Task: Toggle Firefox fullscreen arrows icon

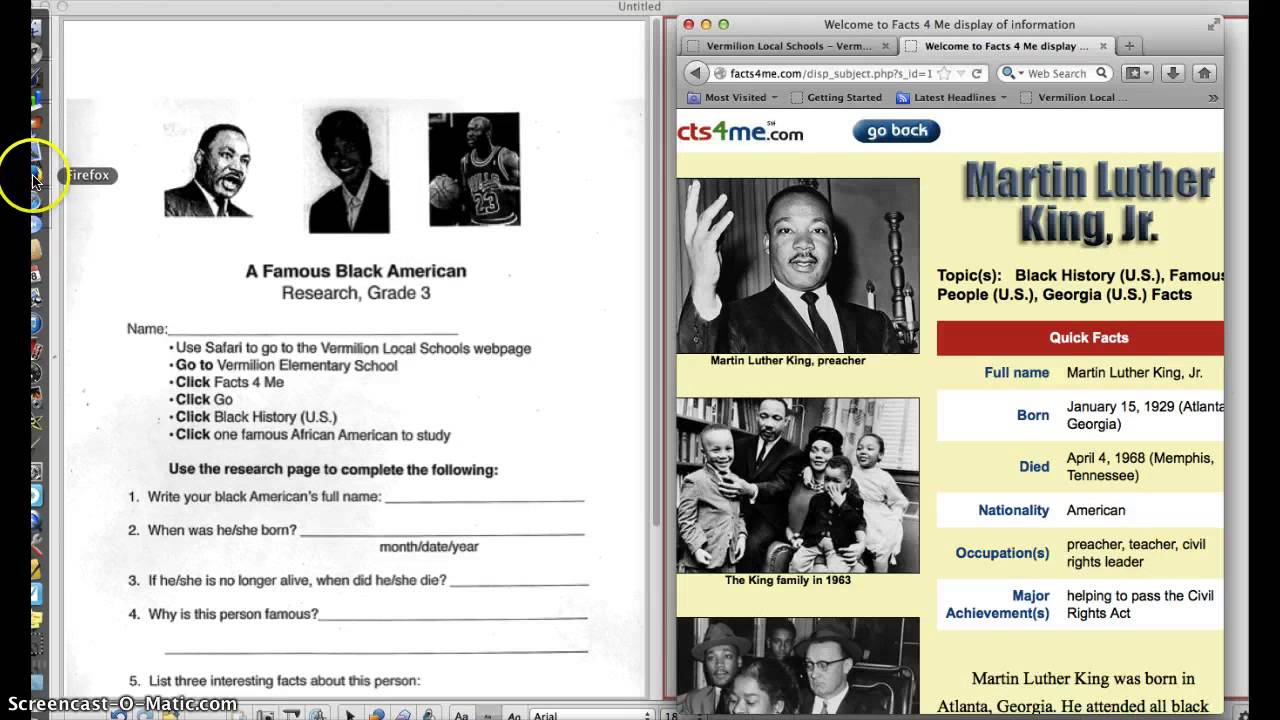Action: tap(1213, 24)
